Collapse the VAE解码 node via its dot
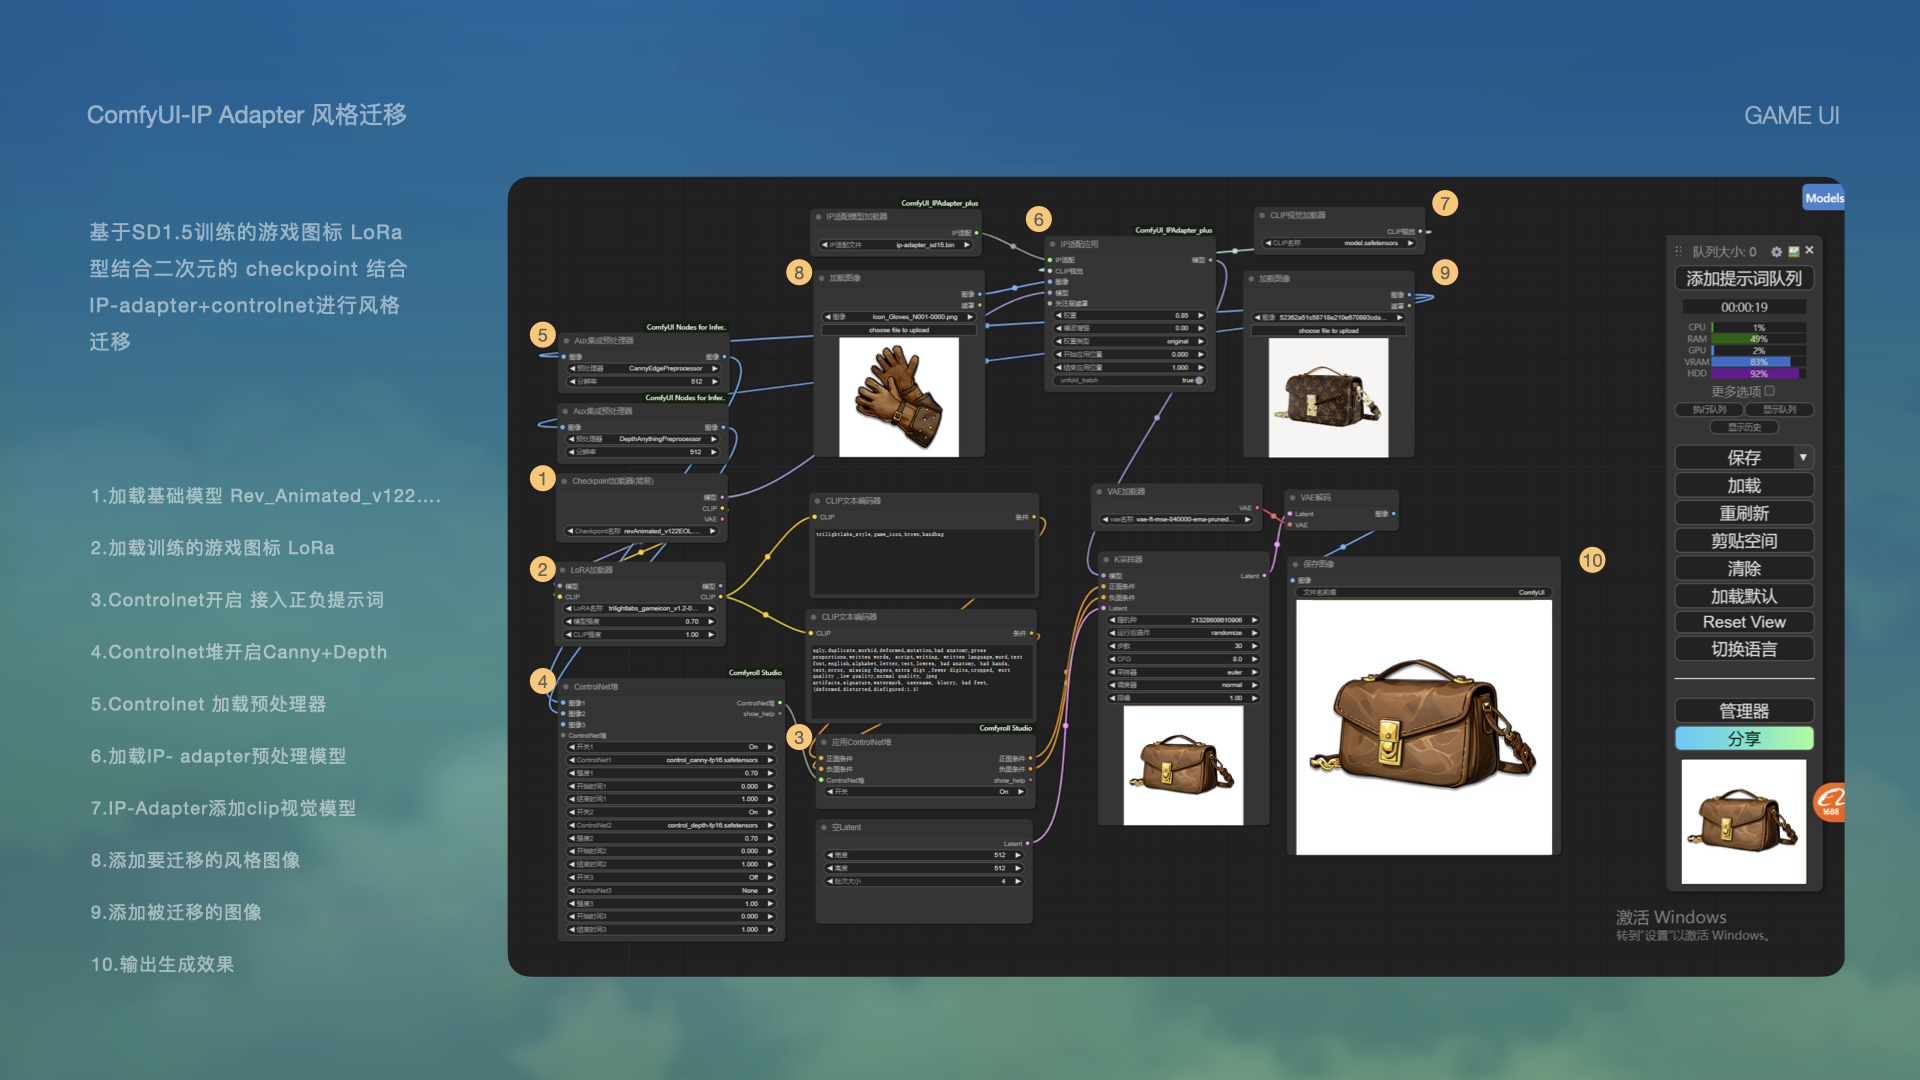Viewport: 1920px width, 1080px height. click(x=1292, y=497)
